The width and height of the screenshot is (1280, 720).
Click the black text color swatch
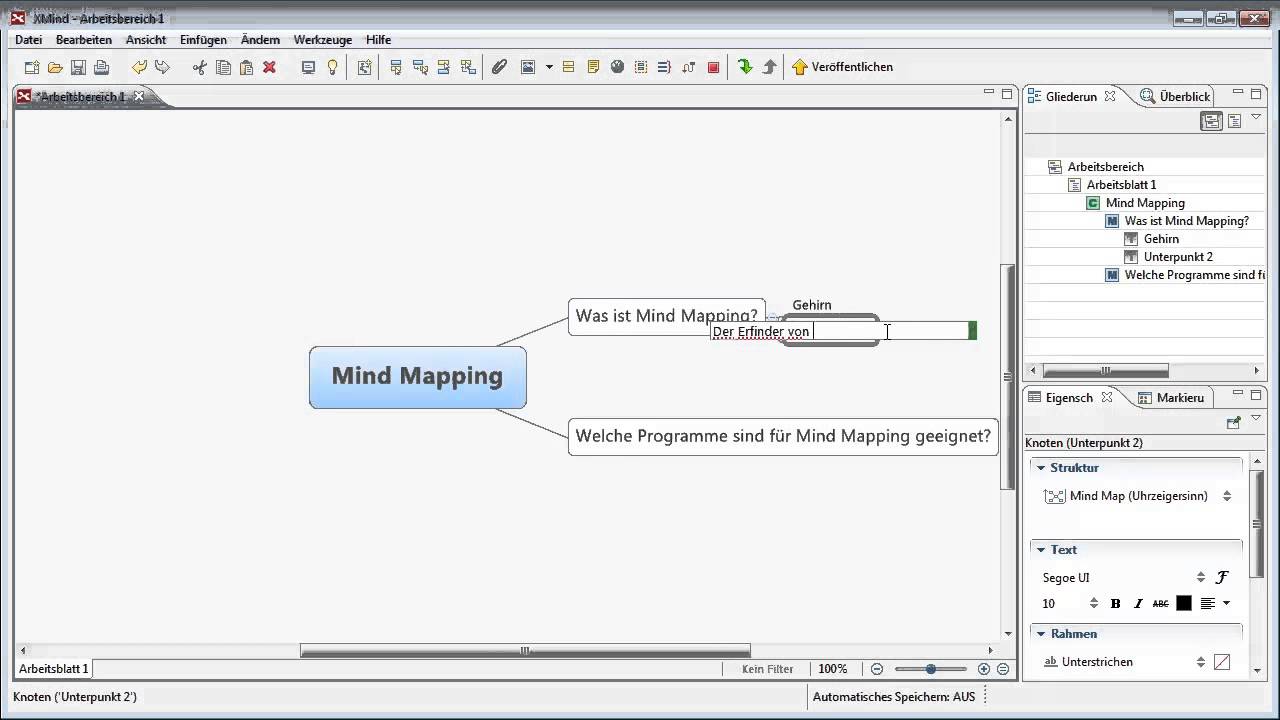pos(1184,603)
